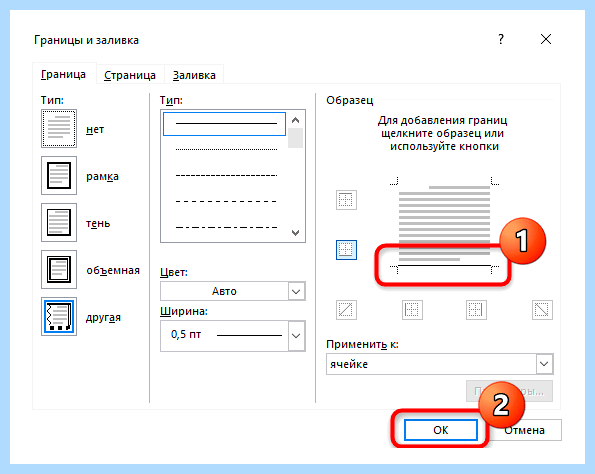Viewport: 595px width, 474px height.
Task: Select the solid line style
Action: [x=224, y=124]
